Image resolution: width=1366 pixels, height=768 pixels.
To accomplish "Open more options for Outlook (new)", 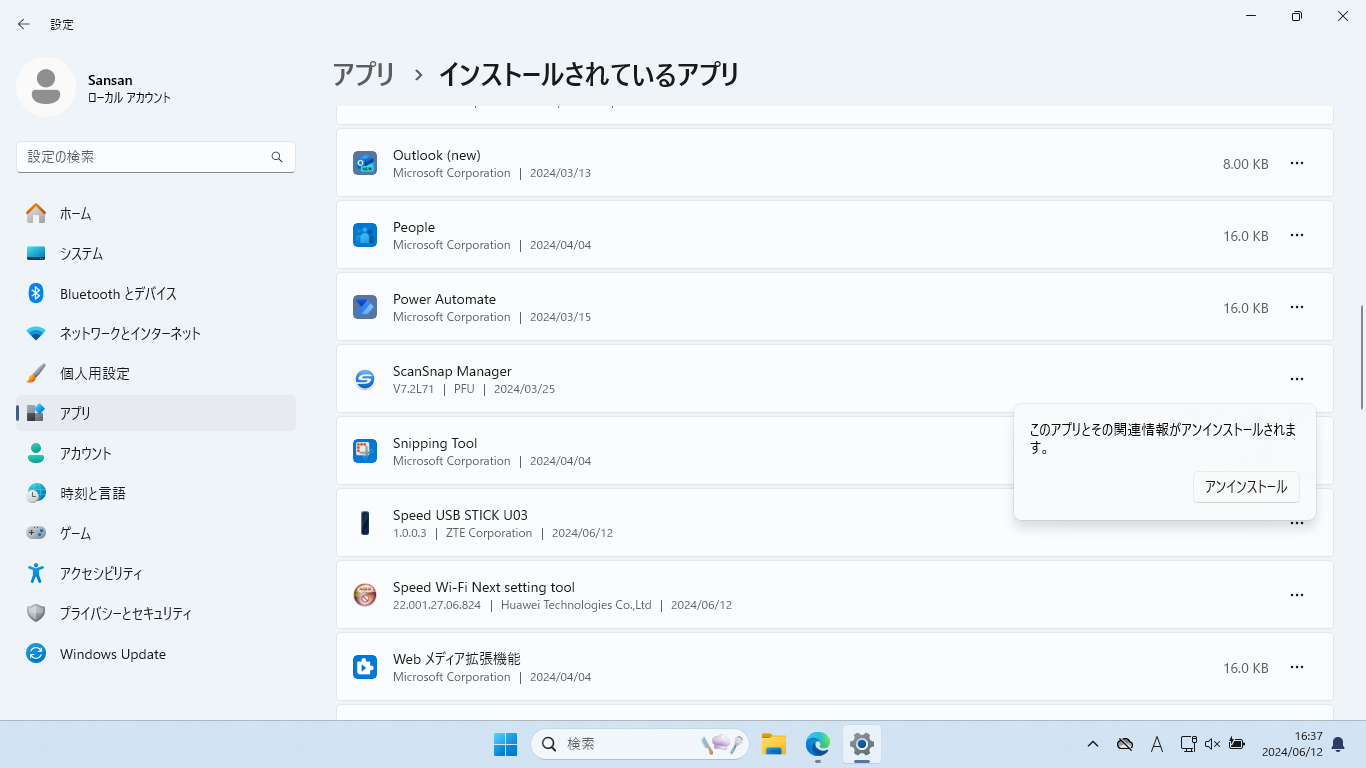I will [x=1297, y=163].
